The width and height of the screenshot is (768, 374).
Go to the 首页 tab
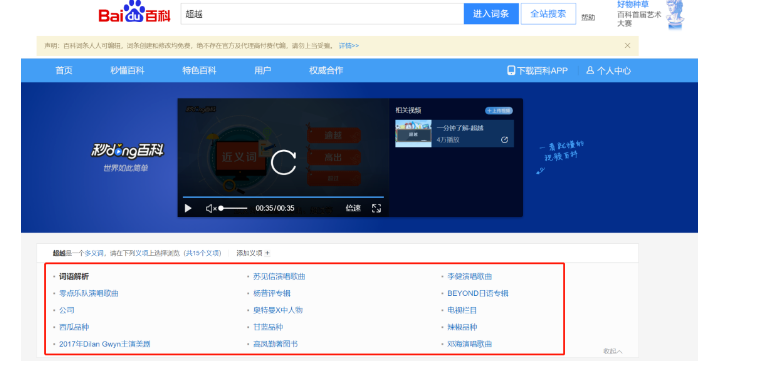coord(64,70)
